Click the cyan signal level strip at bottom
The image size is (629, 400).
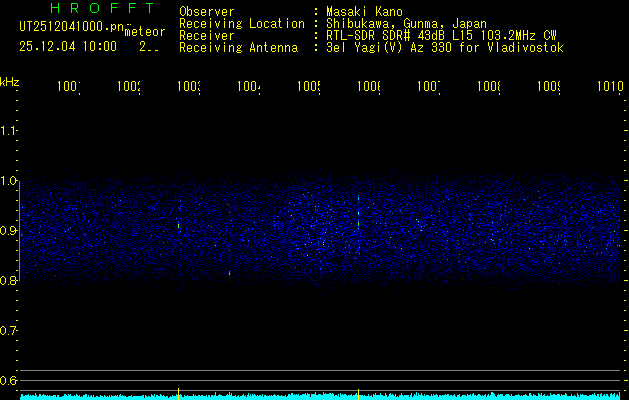click(320, 396)
